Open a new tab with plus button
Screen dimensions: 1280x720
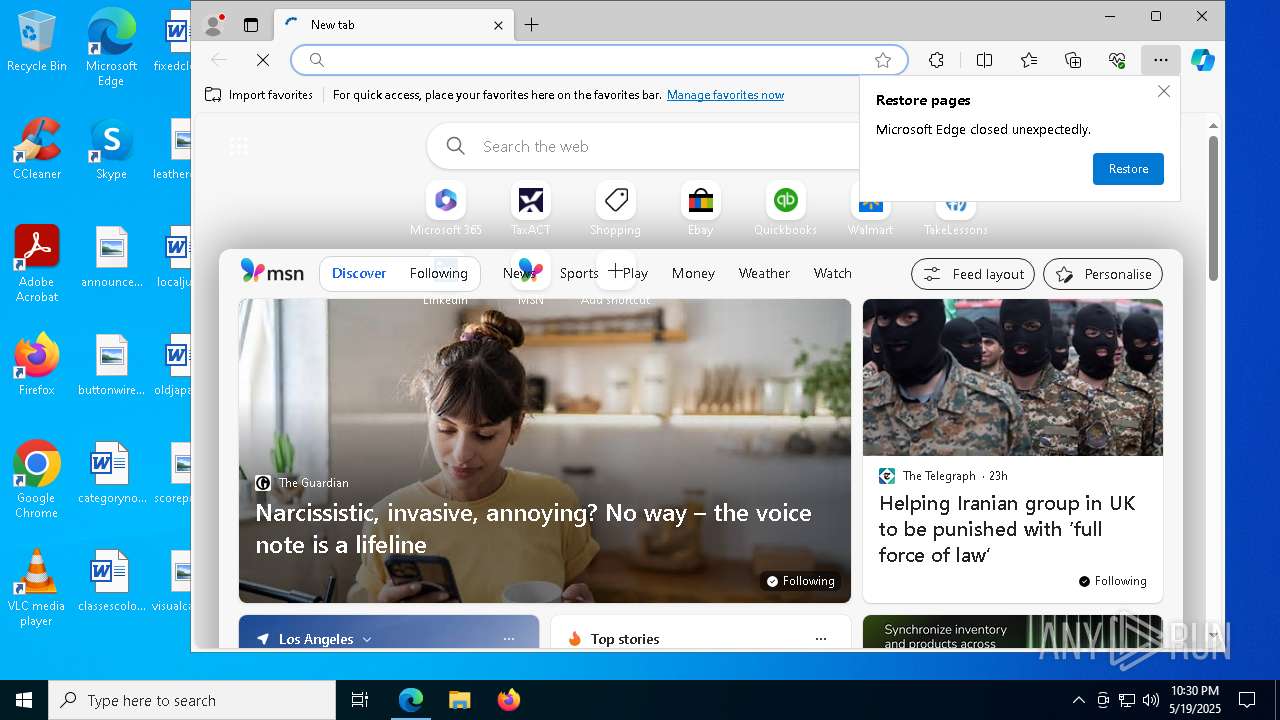[532, 25]
